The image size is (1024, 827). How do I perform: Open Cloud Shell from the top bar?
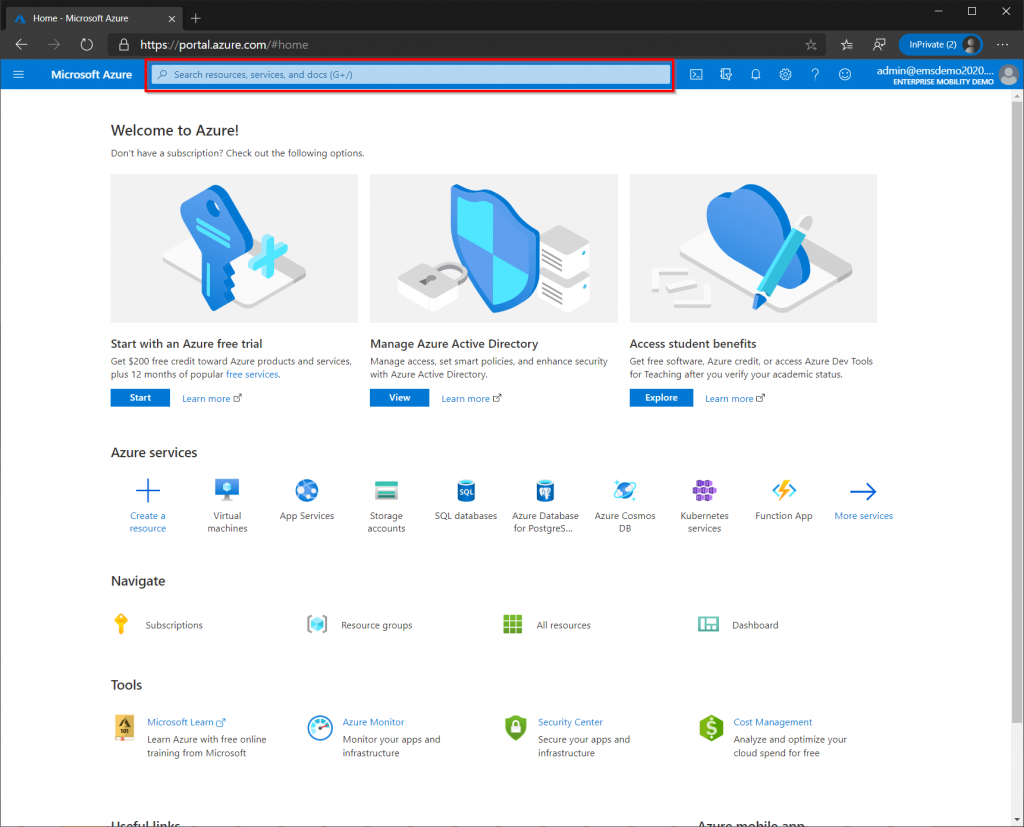pyautogui.click(x=696, y=74)
